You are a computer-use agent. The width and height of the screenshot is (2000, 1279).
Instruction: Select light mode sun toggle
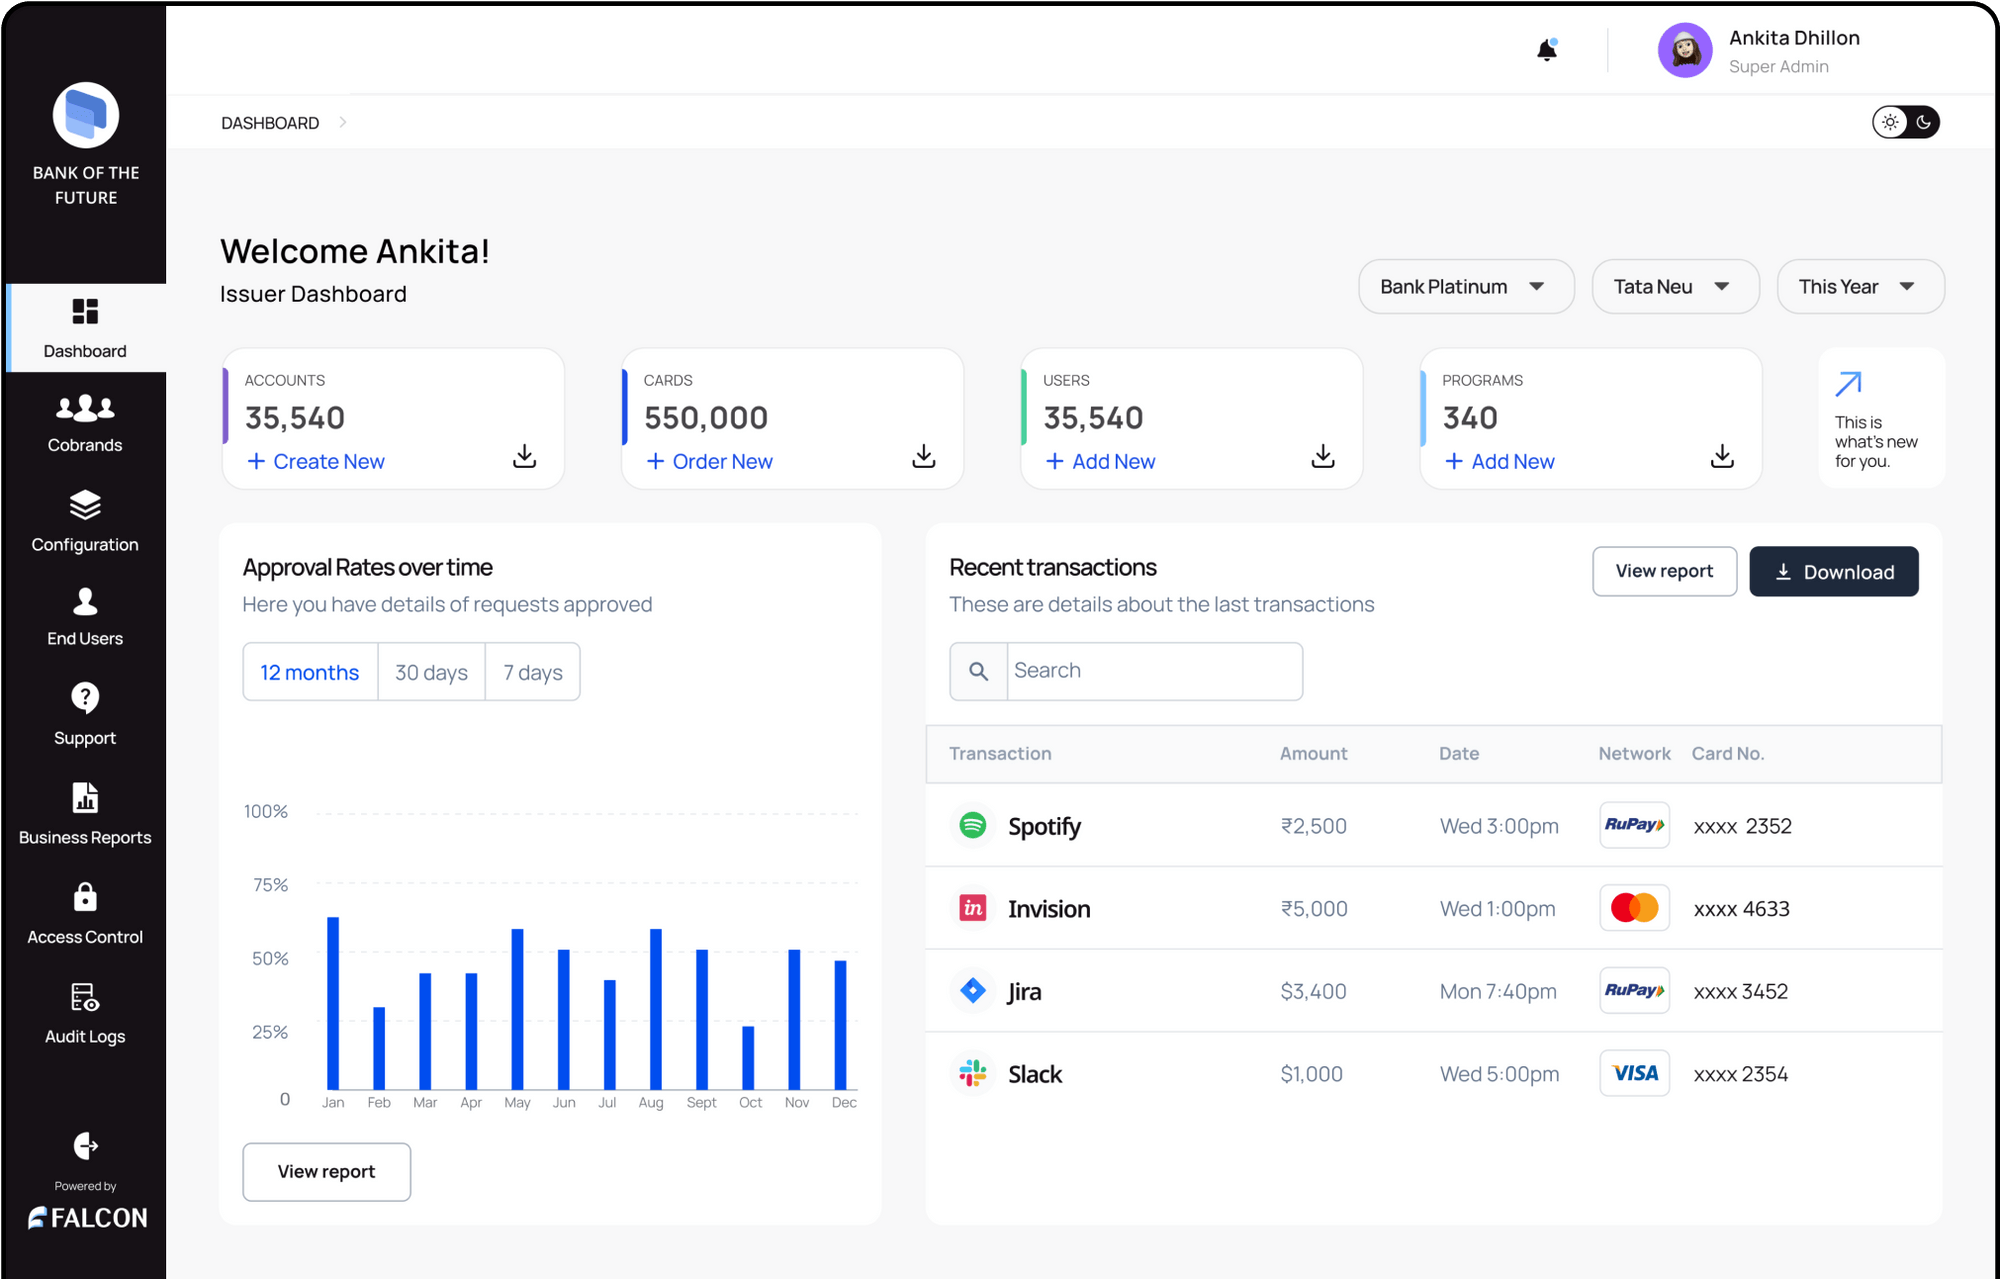click(x=1890, y=122)
